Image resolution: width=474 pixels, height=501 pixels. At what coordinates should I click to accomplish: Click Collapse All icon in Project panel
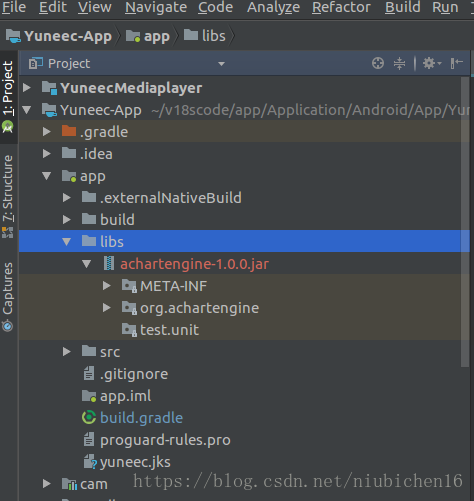click(x=399, y=63)
